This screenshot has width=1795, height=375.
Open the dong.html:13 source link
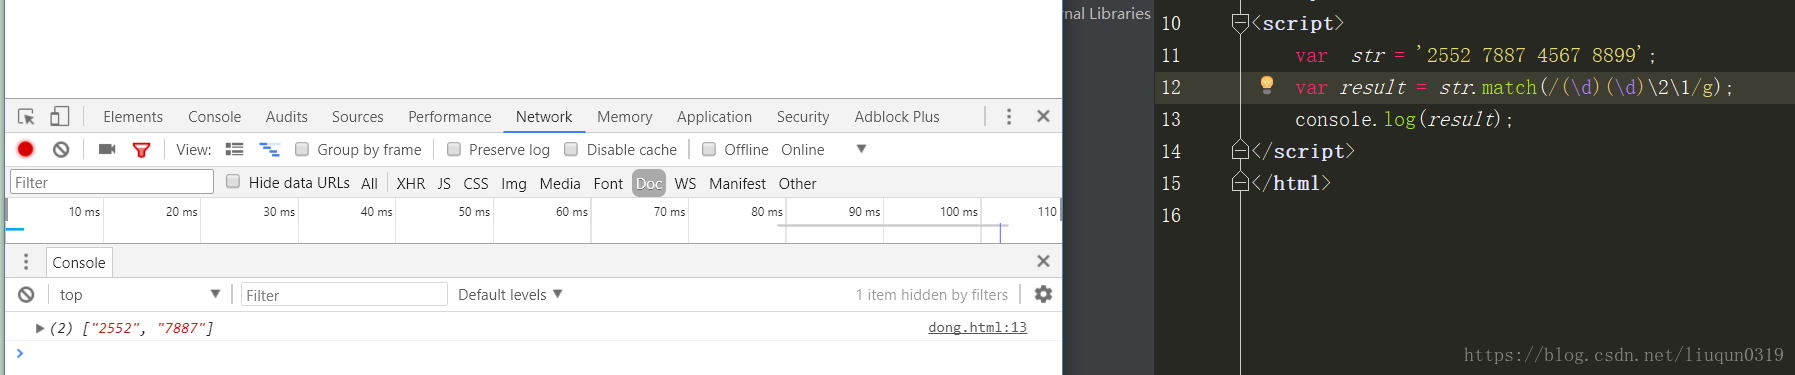pyautogui.click(x=977, y=327)
